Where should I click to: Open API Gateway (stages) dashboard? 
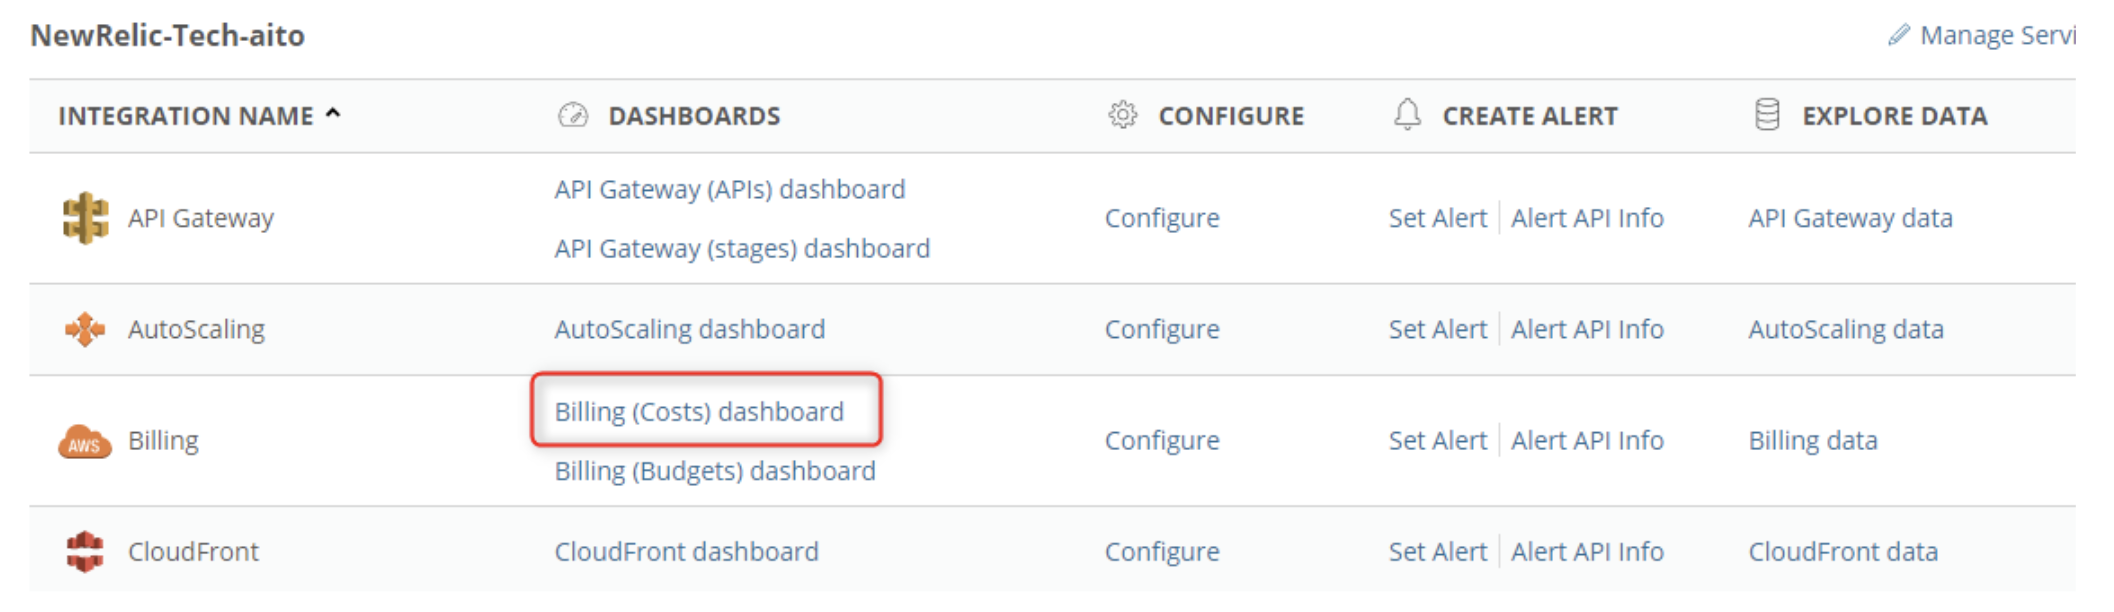tap(742, 248)
